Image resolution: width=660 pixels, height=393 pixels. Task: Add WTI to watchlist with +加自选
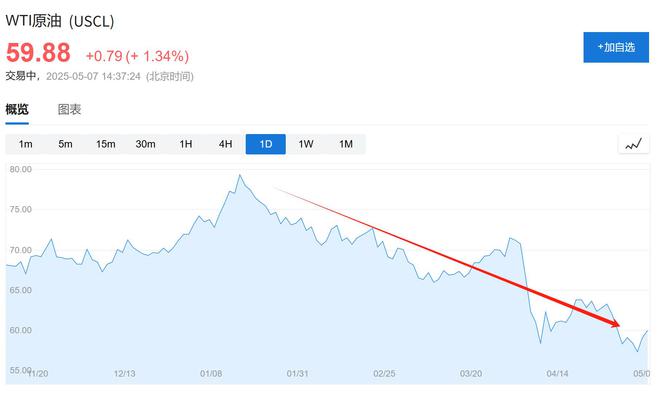(x=616, y=47)
